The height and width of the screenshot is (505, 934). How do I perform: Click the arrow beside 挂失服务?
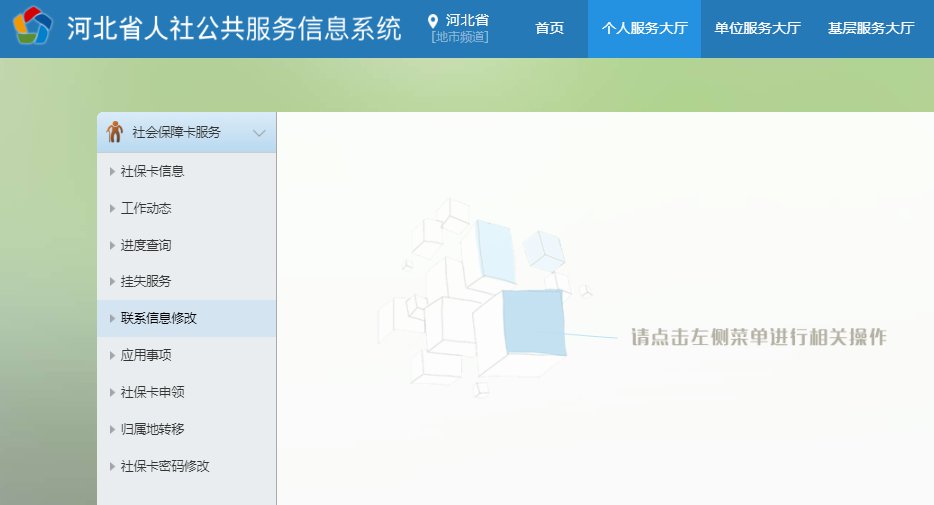pos(112,281)
